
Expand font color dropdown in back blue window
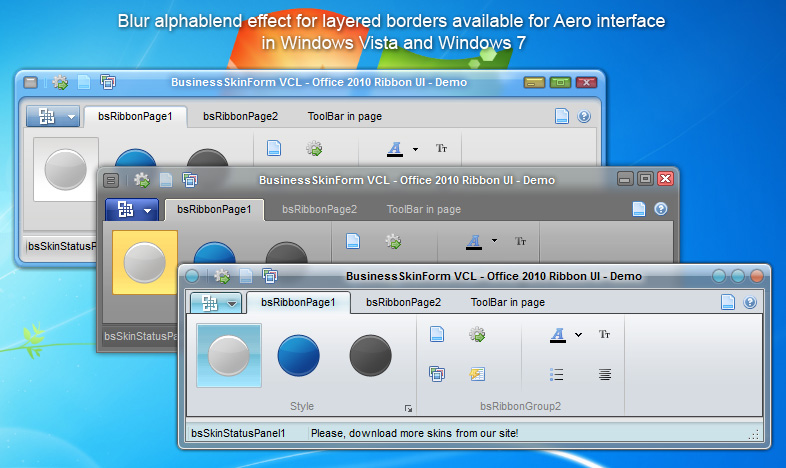[415, 149]
